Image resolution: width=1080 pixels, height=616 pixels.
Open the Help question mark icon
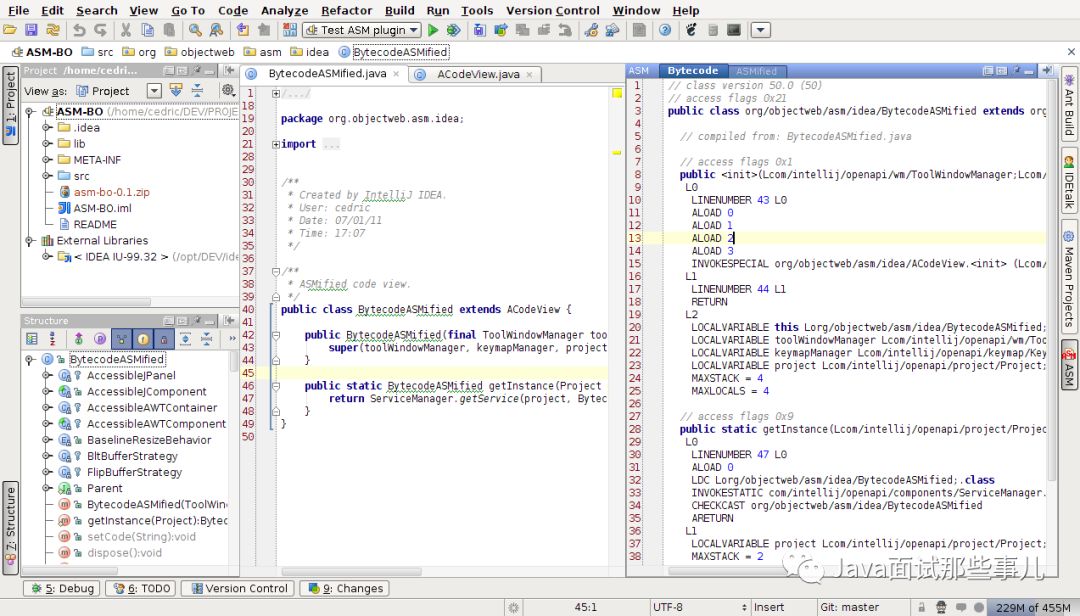(664, 30)
